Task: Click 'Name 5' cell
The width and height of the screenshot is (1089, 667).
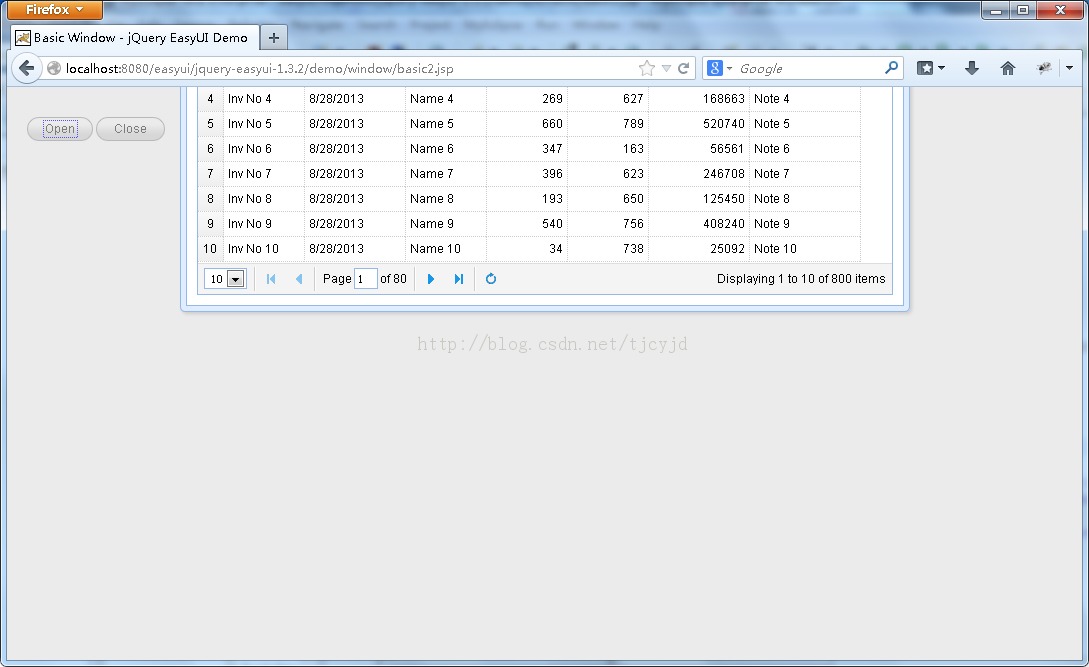Action: pos(446,124)
